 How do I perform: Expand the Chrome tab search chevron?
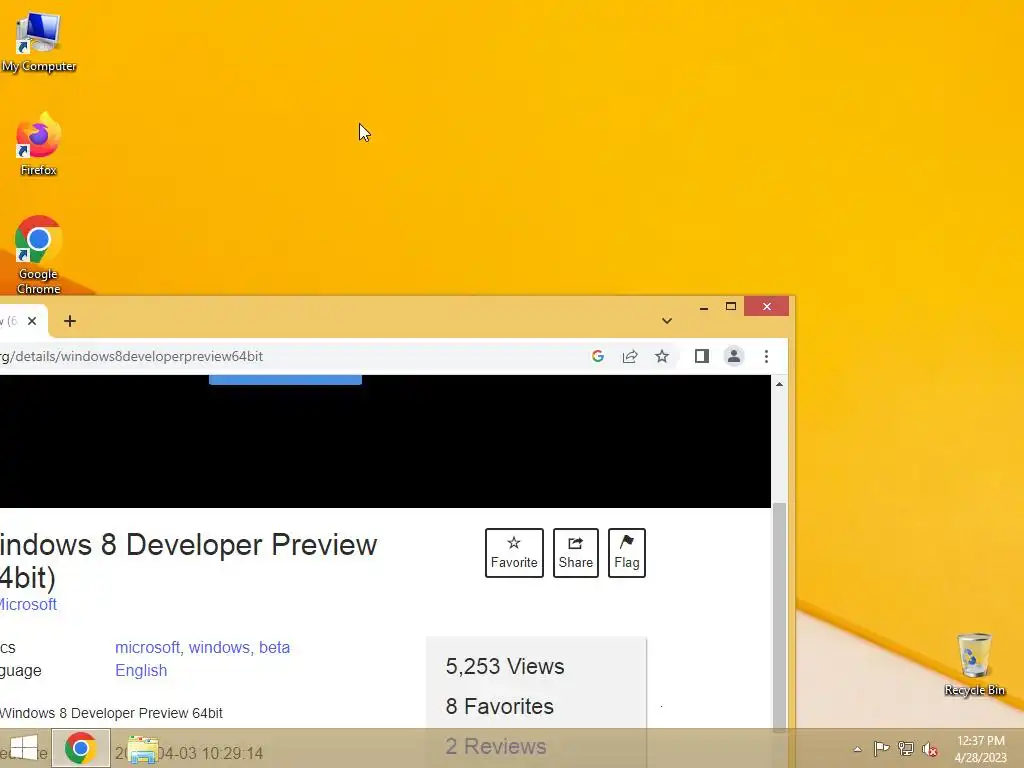(666, 321)
